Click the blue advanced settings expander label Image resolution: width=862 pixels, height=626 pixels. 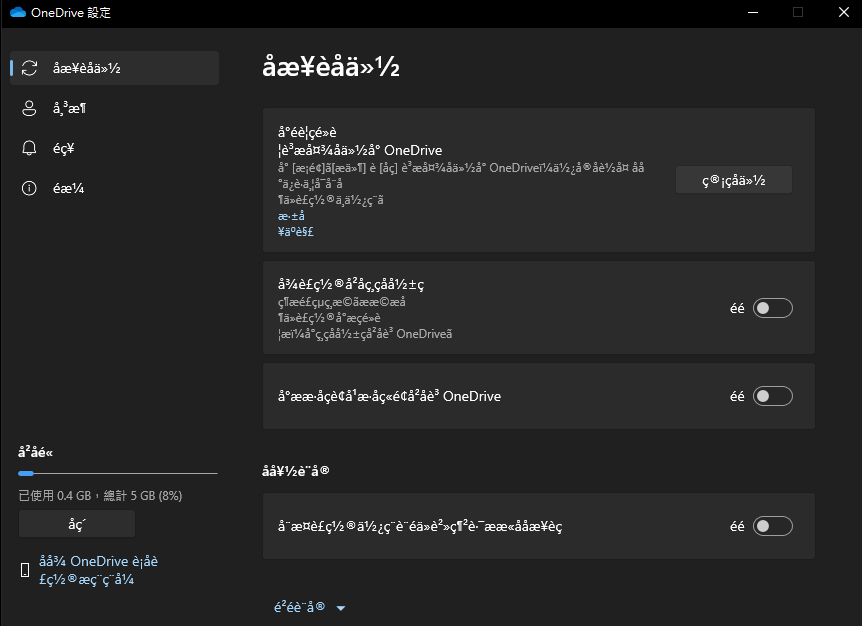point(300,607)
